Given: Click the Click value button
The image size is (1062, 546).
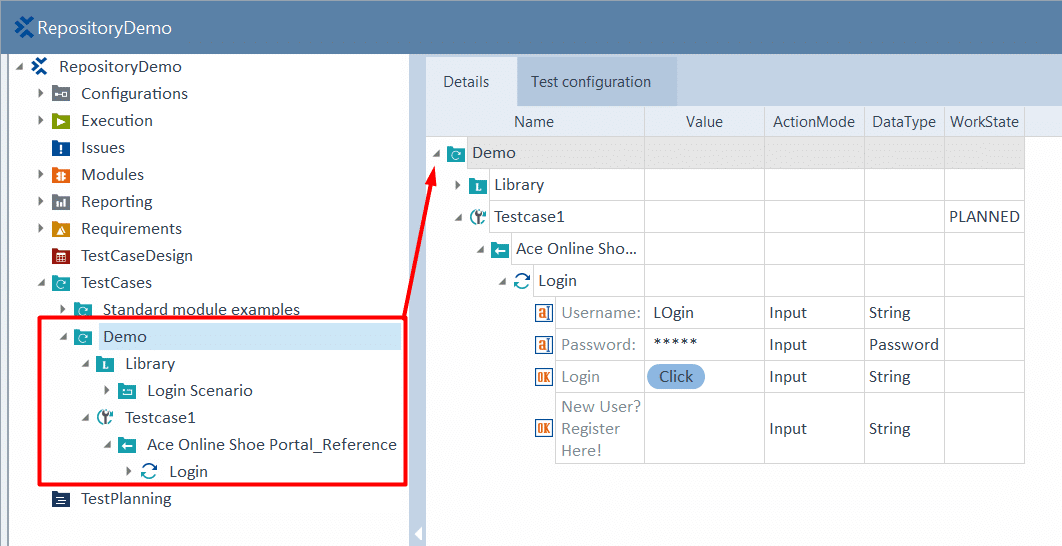Looking at the screenshot, I should (676, 377).
